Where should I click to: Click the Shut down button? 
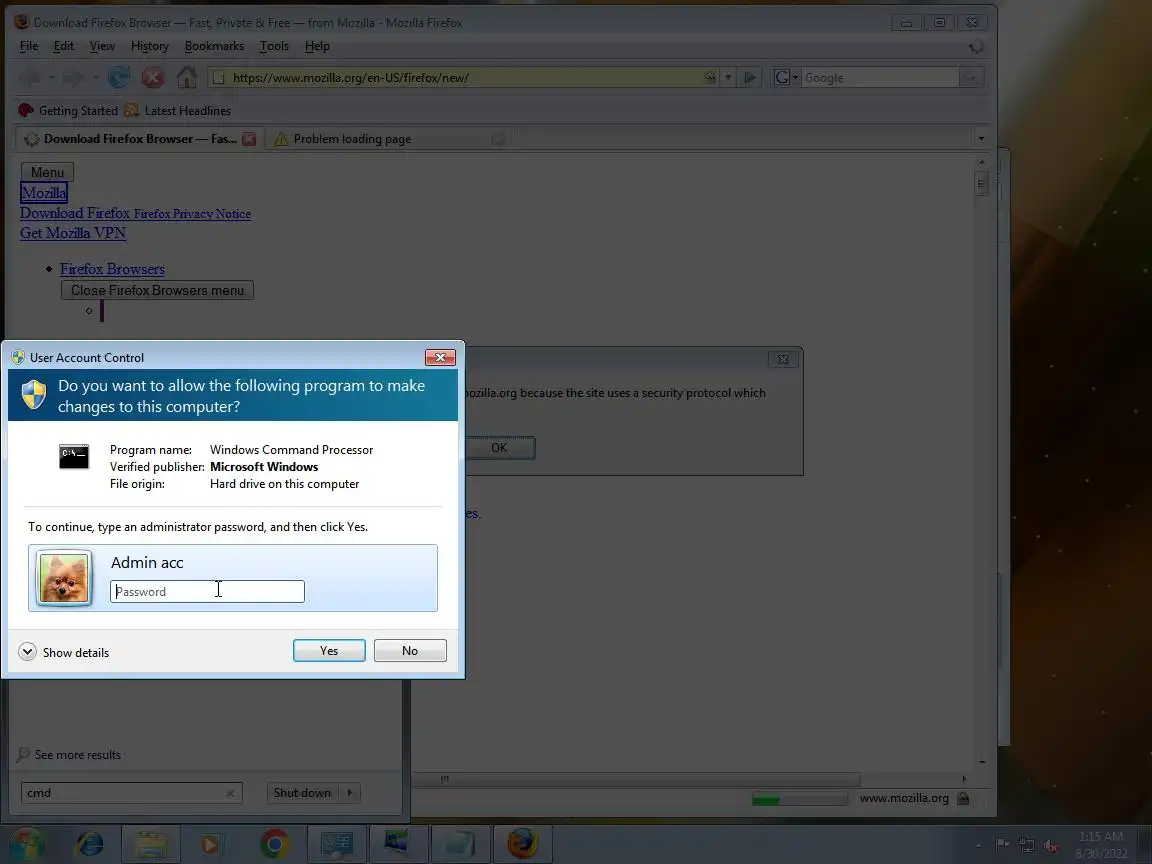click(302, 793)
